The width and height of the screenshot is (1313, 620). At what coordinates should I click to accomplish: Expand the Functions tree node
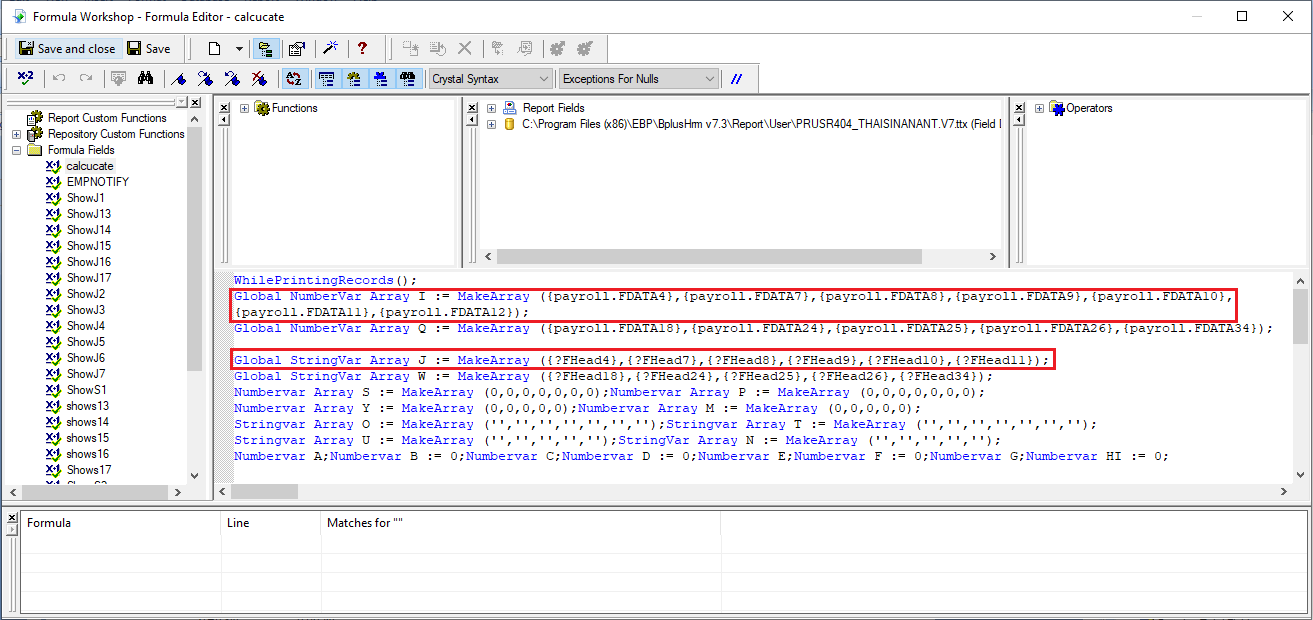tap(245, 108)
